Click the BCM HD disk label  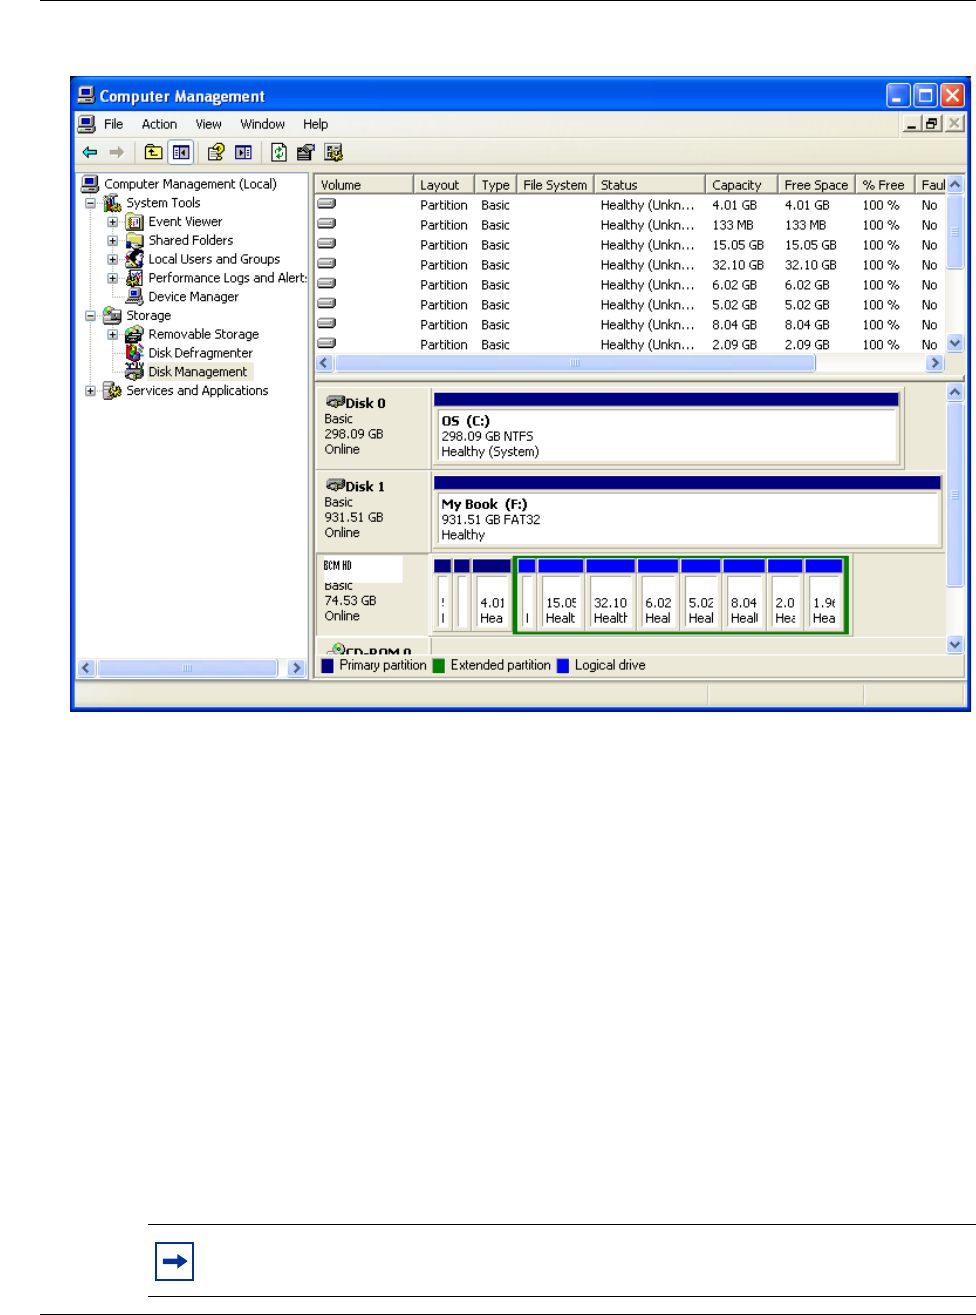(x=338, y=566)
